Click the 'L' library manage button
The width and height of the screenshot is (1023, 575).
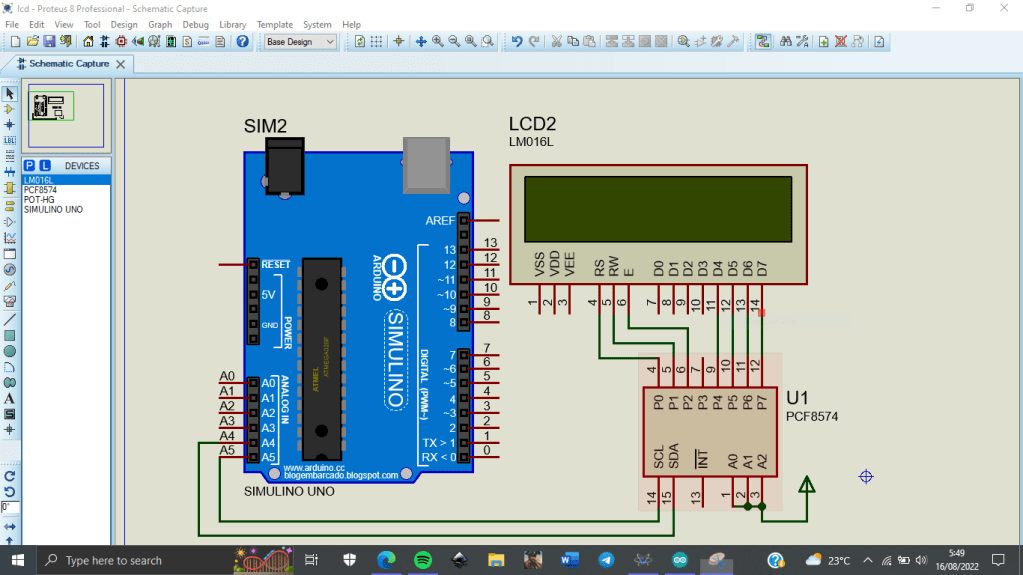45,165
